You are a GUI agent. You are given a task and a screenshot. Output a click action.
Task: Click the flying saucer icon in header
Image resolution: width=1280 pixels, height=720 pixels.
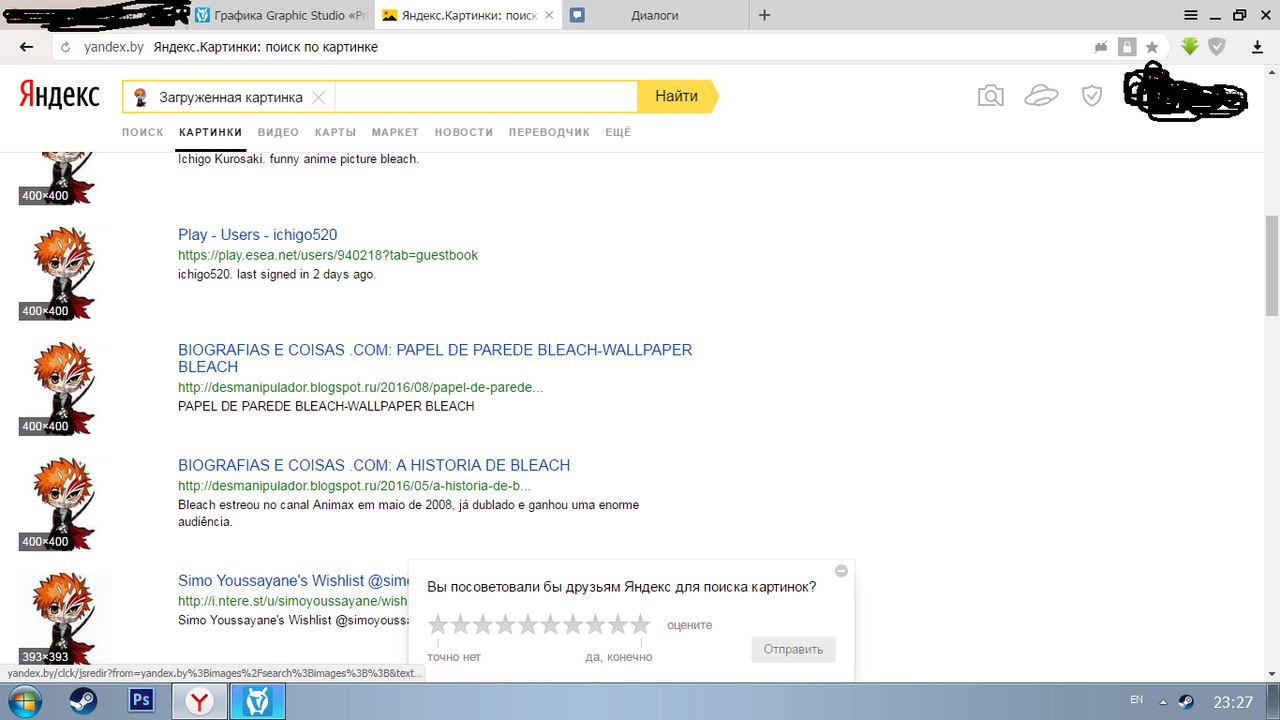tap(1041, 96)
